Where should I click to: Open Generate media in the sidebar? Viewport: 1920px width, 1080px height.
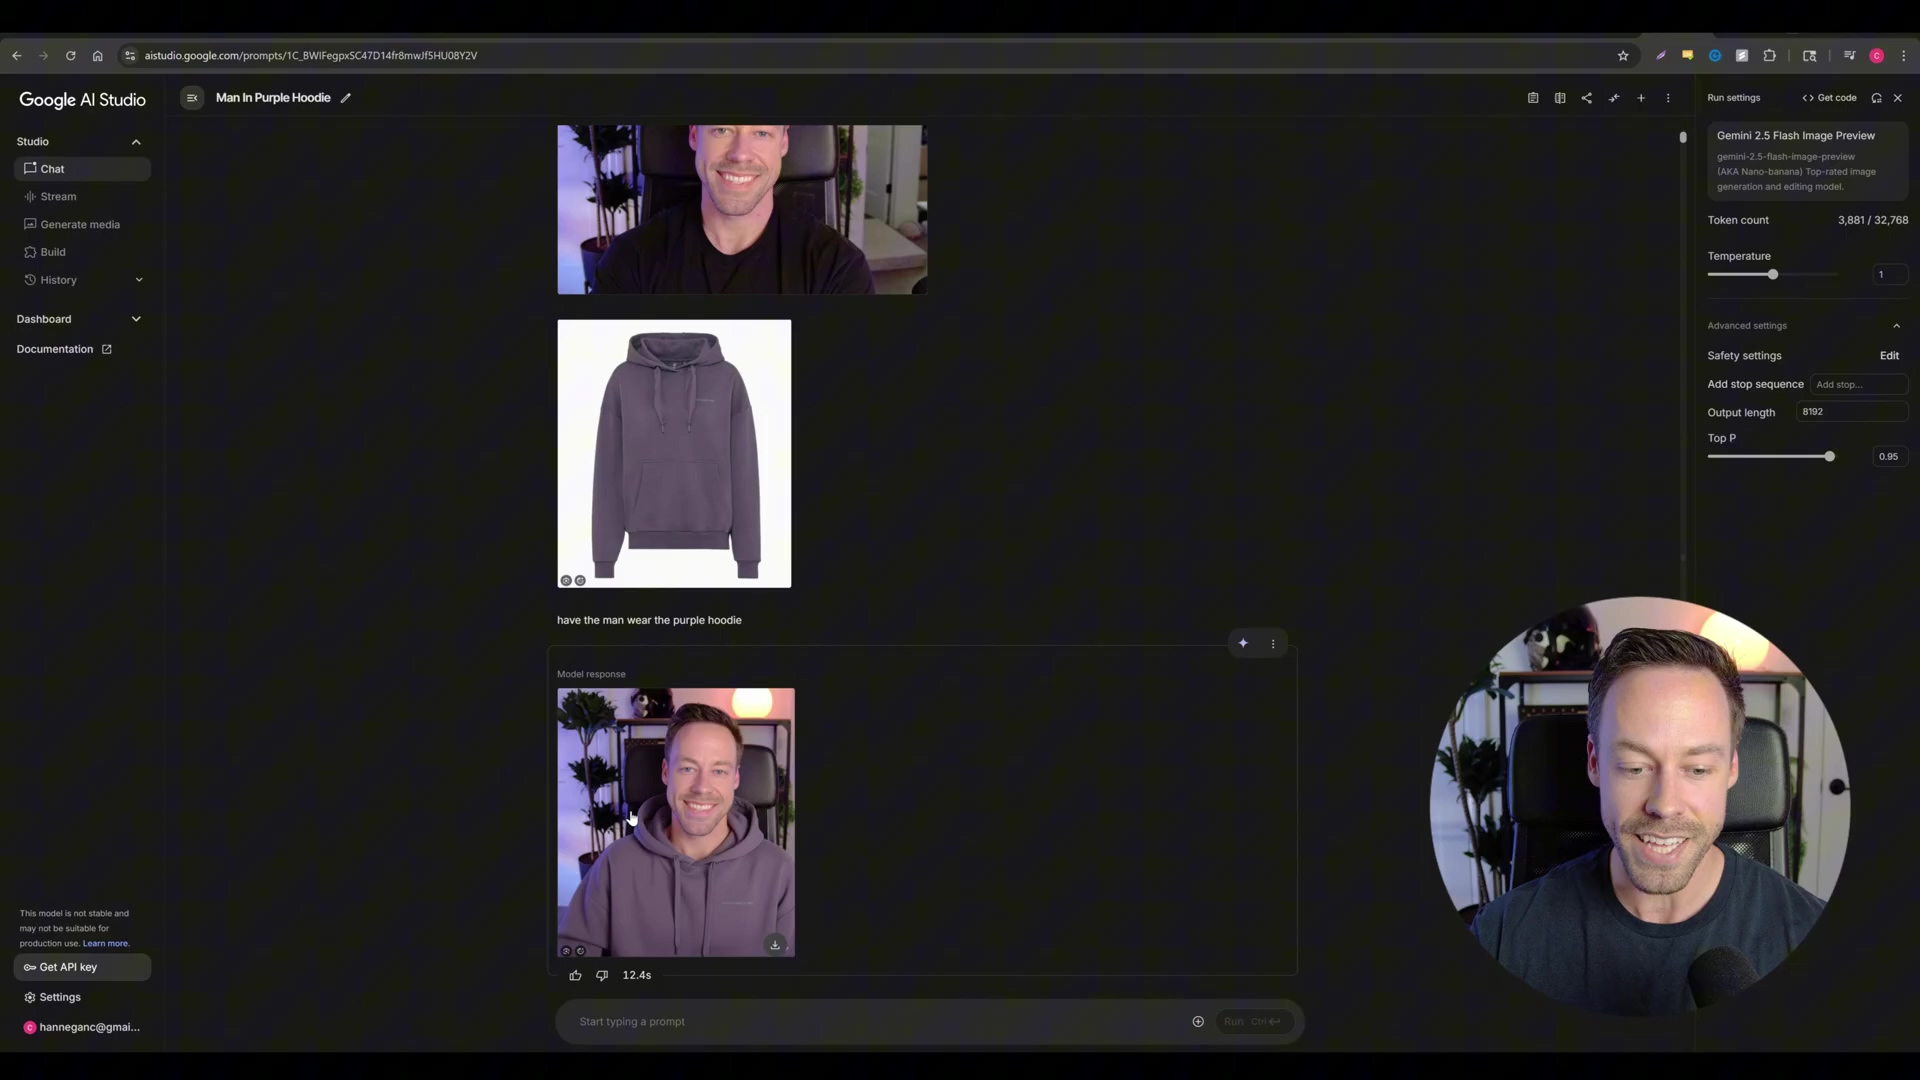tap(80, 225)
